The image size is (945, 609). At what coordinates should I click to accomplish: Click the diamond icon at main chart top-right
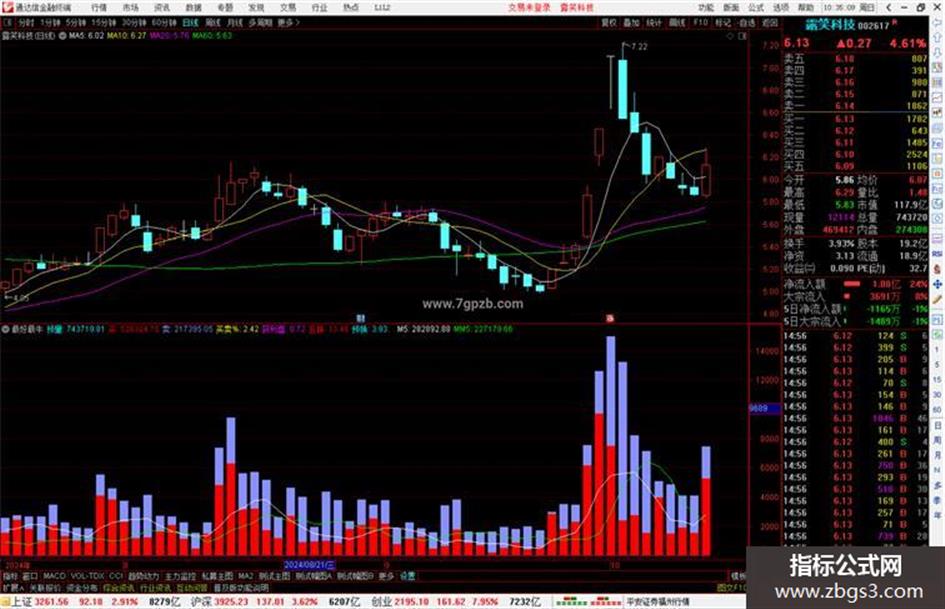pyautogui.click(x=730, y=36)
